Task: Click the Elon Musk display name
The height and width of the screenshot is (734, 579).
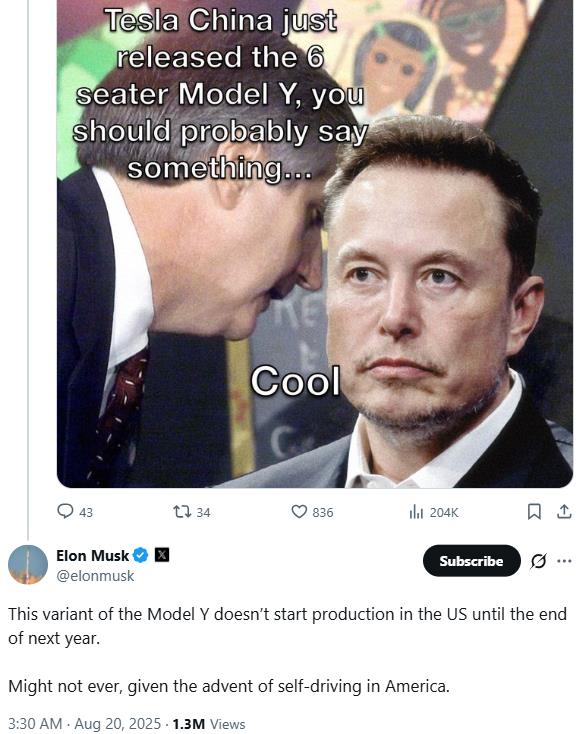Action: 92,556
